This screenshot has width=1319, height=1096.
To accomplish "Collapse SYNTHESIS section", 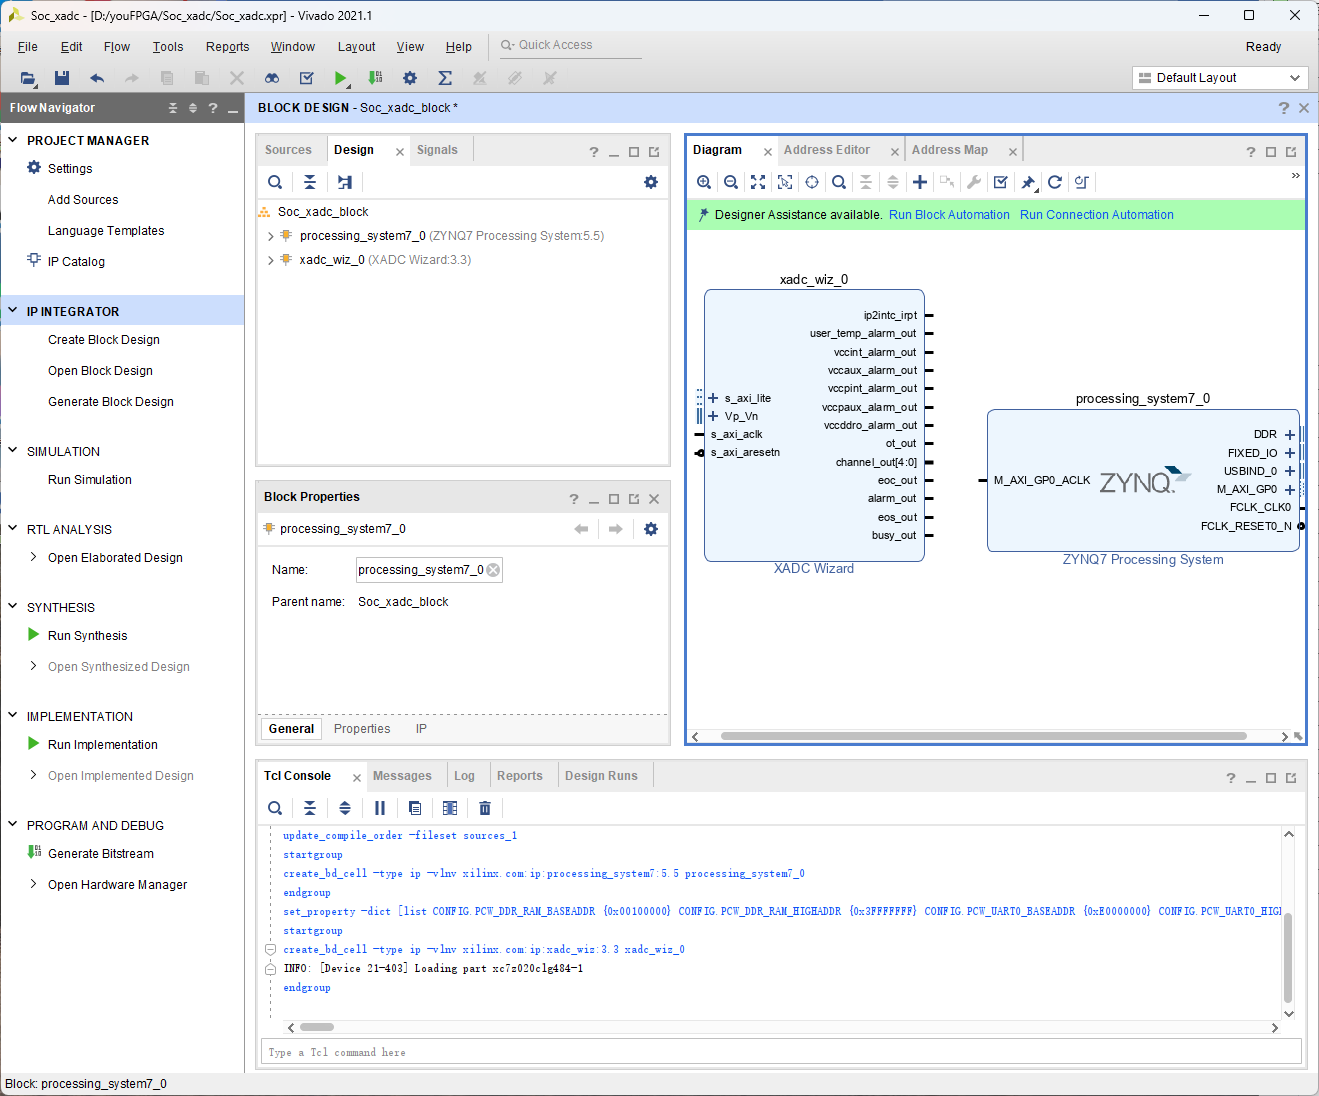I will coord(13,607).
